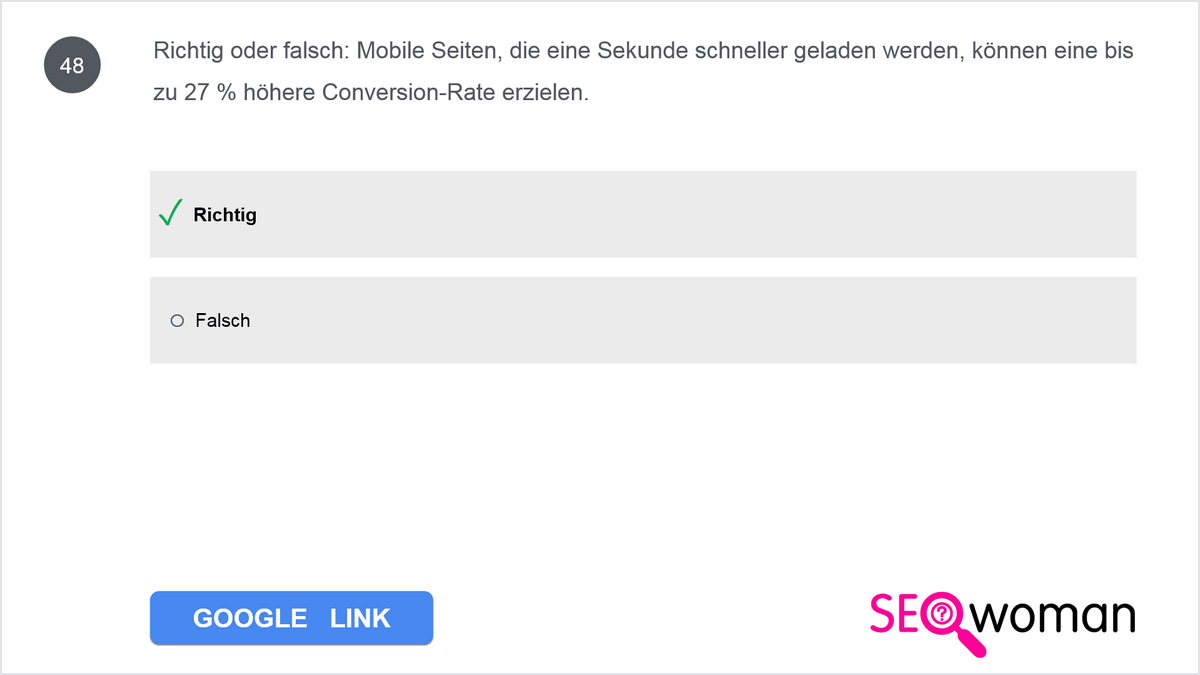Click the question number 48 badge
The width and height of the screenshot is (1200, 675).
[72, 66]
